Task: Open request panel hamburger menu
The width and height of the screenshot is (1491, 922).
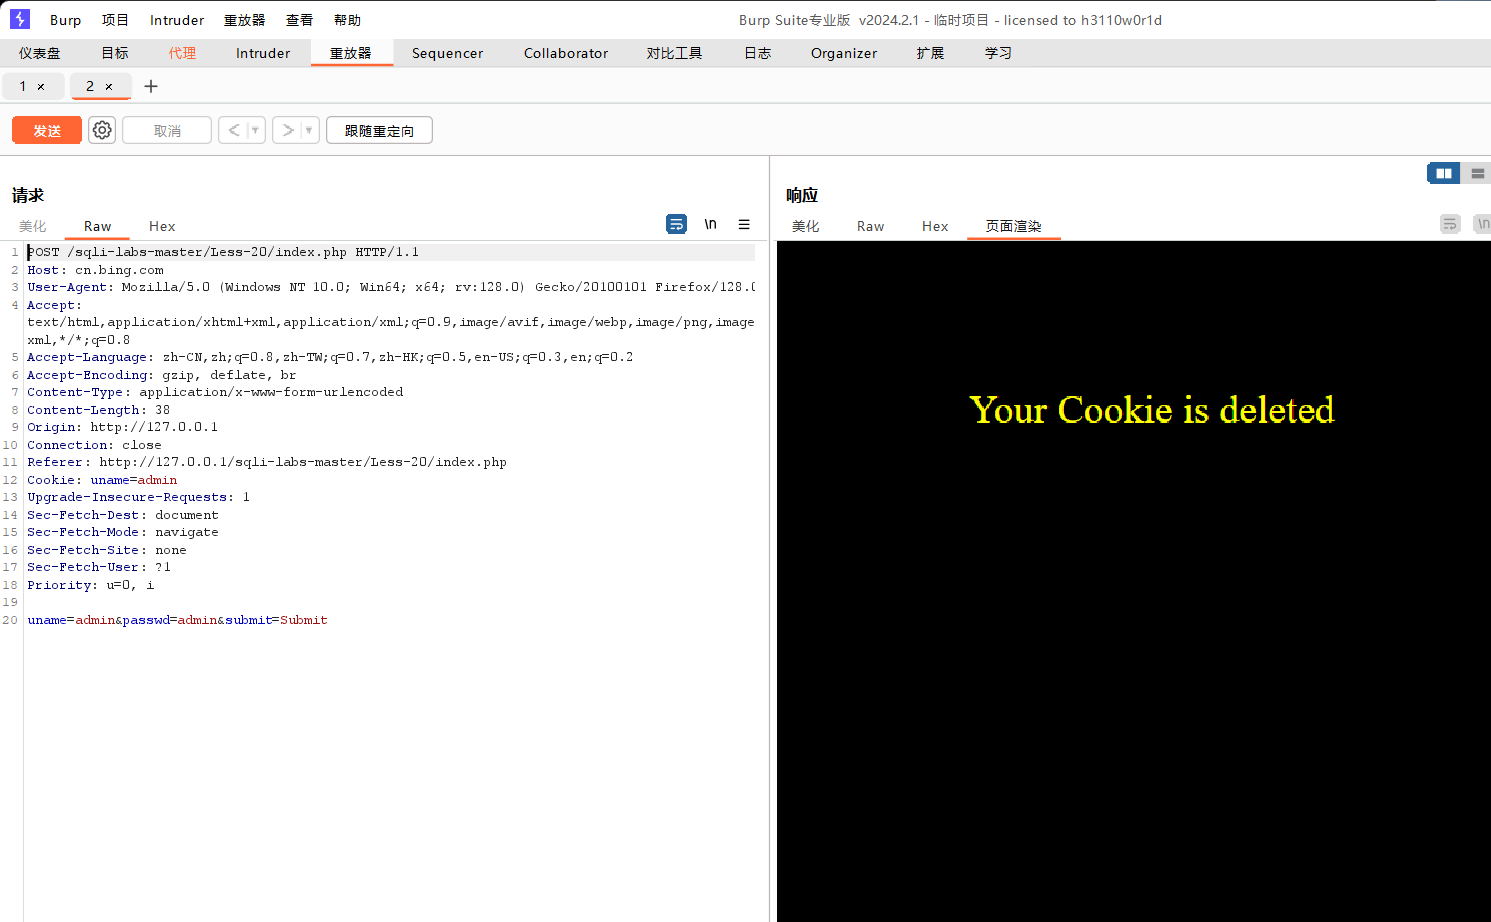Action: click(x=744, y=224)
